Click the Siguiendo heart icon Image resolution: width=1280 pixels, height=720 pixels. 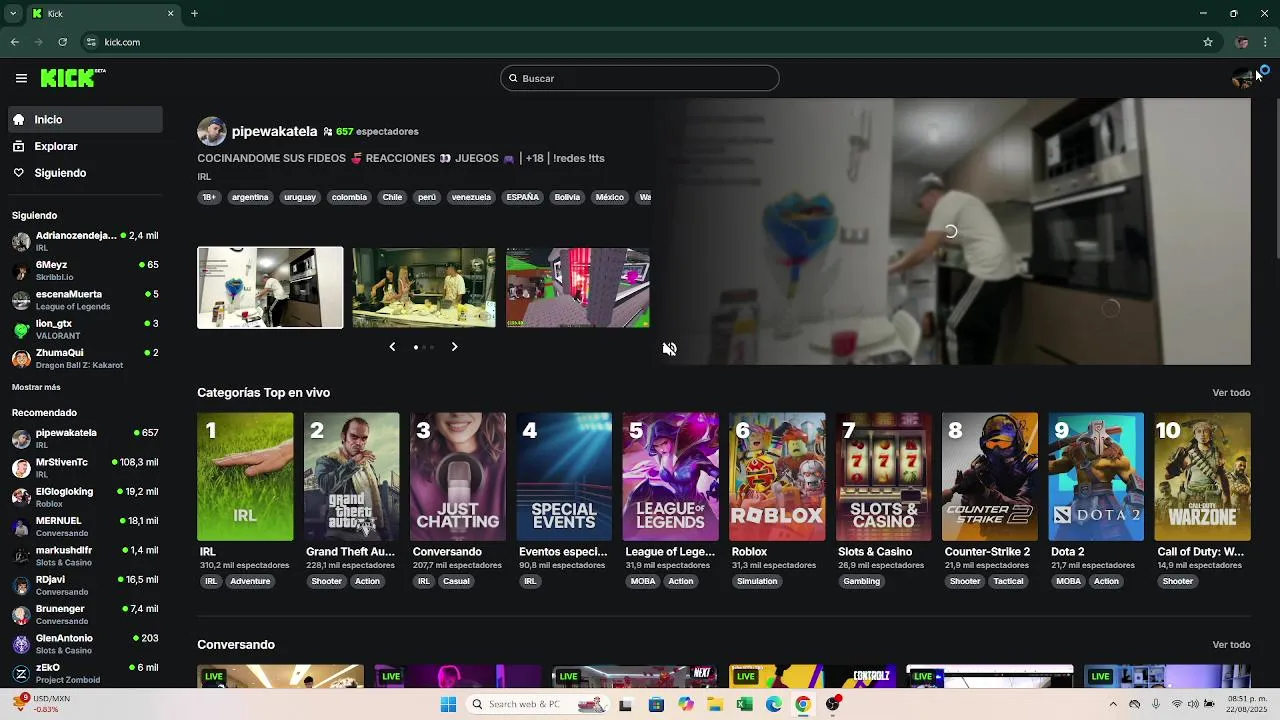(19, 173)
